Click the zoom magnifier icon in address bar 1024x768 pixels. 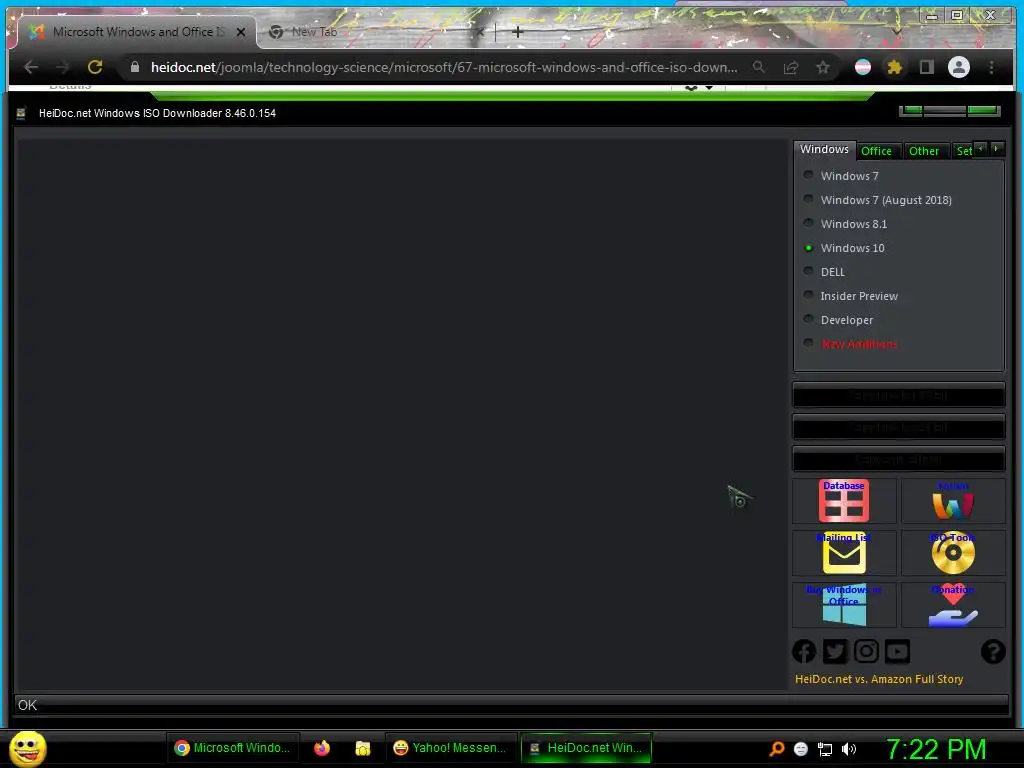pos(758,67)
